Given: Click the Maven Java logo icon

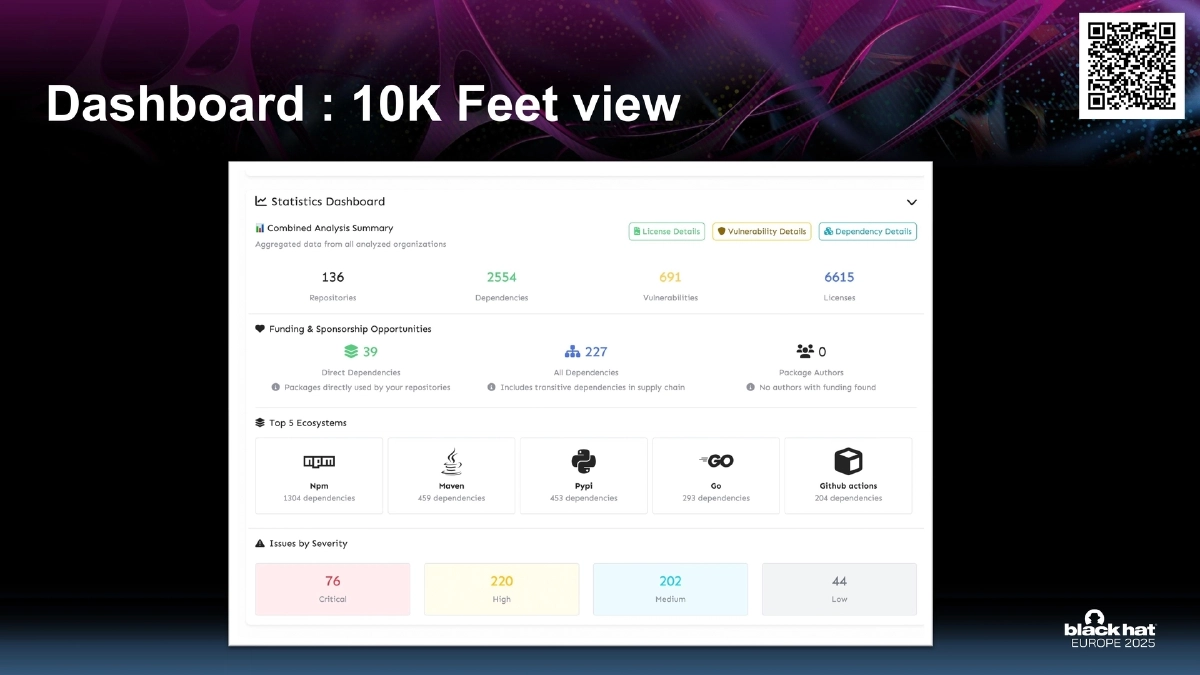Looking at the screenshot, I should (451, 461).
